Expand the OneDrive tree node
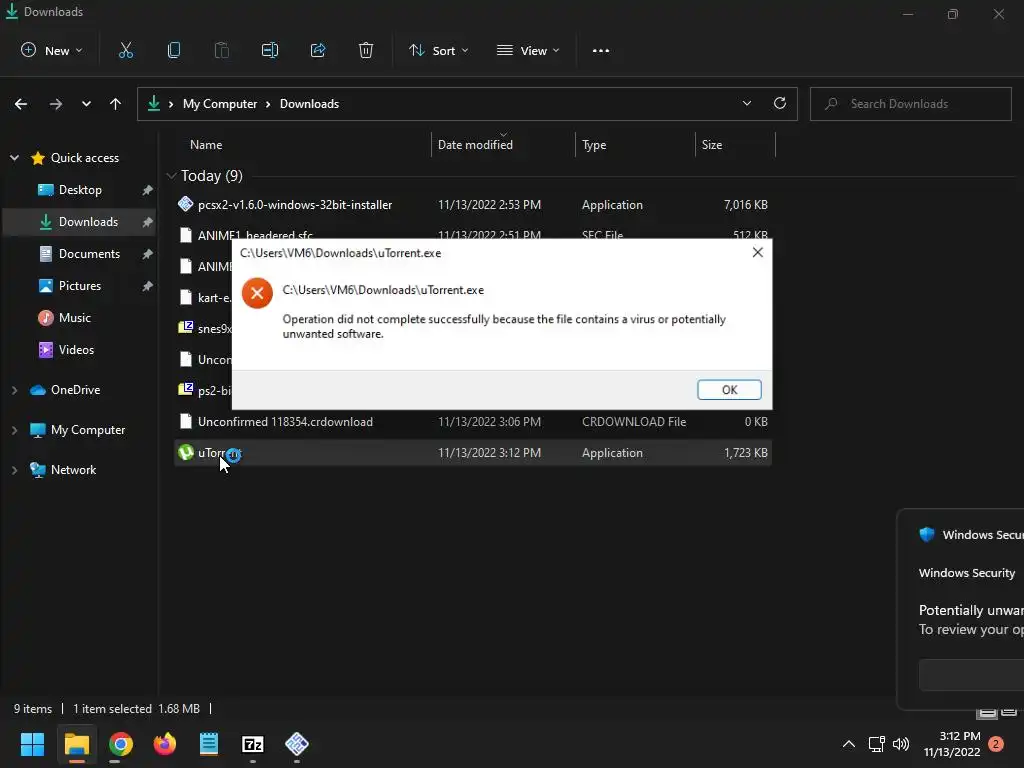The height and width of the screenshot is (768, 1024). pyautogui.click(x=14, y=390)
